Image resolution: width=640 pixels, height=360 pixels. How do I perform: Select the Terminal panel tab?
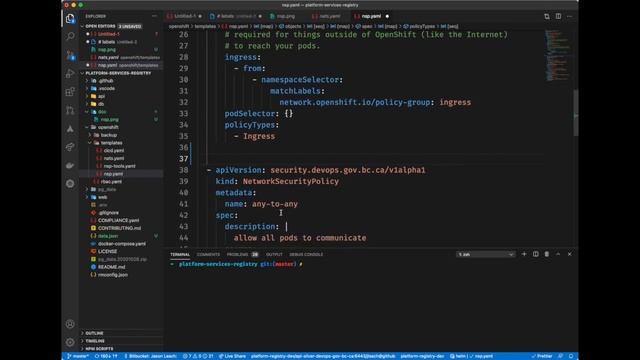click(x=180, y=254)
